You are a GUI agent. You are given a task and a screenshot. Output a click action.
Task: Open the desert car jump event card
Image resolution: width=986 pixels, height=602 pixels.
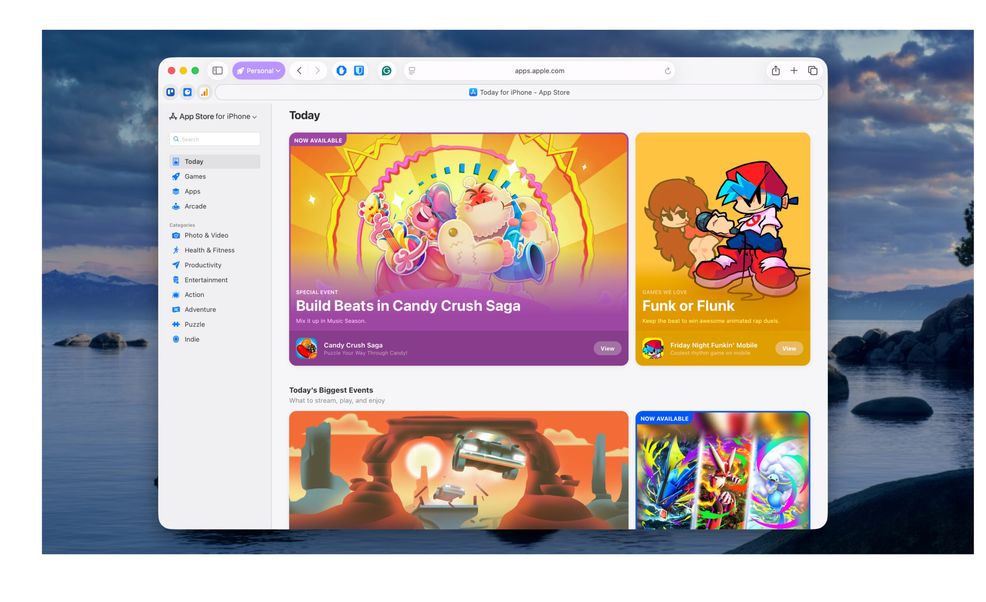tap(458, 470)
